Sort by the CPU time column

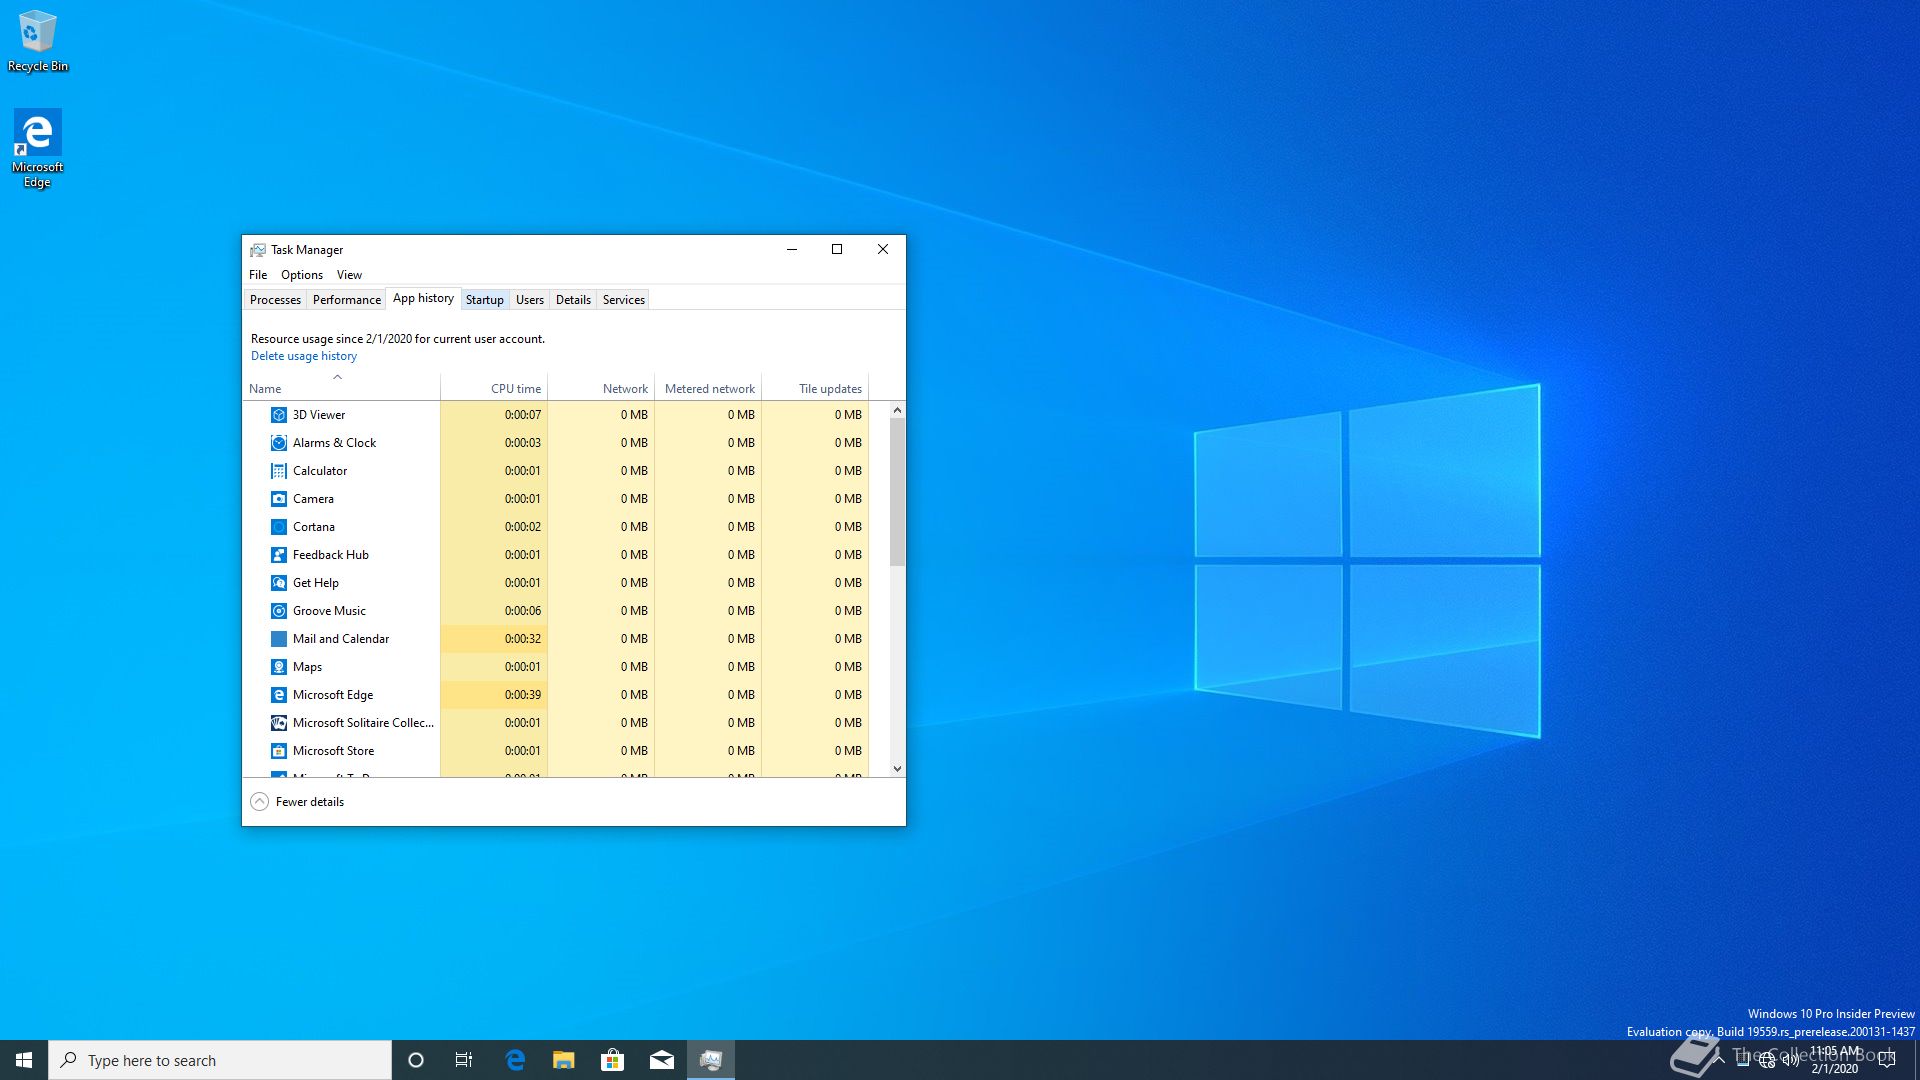pos(515,389)
